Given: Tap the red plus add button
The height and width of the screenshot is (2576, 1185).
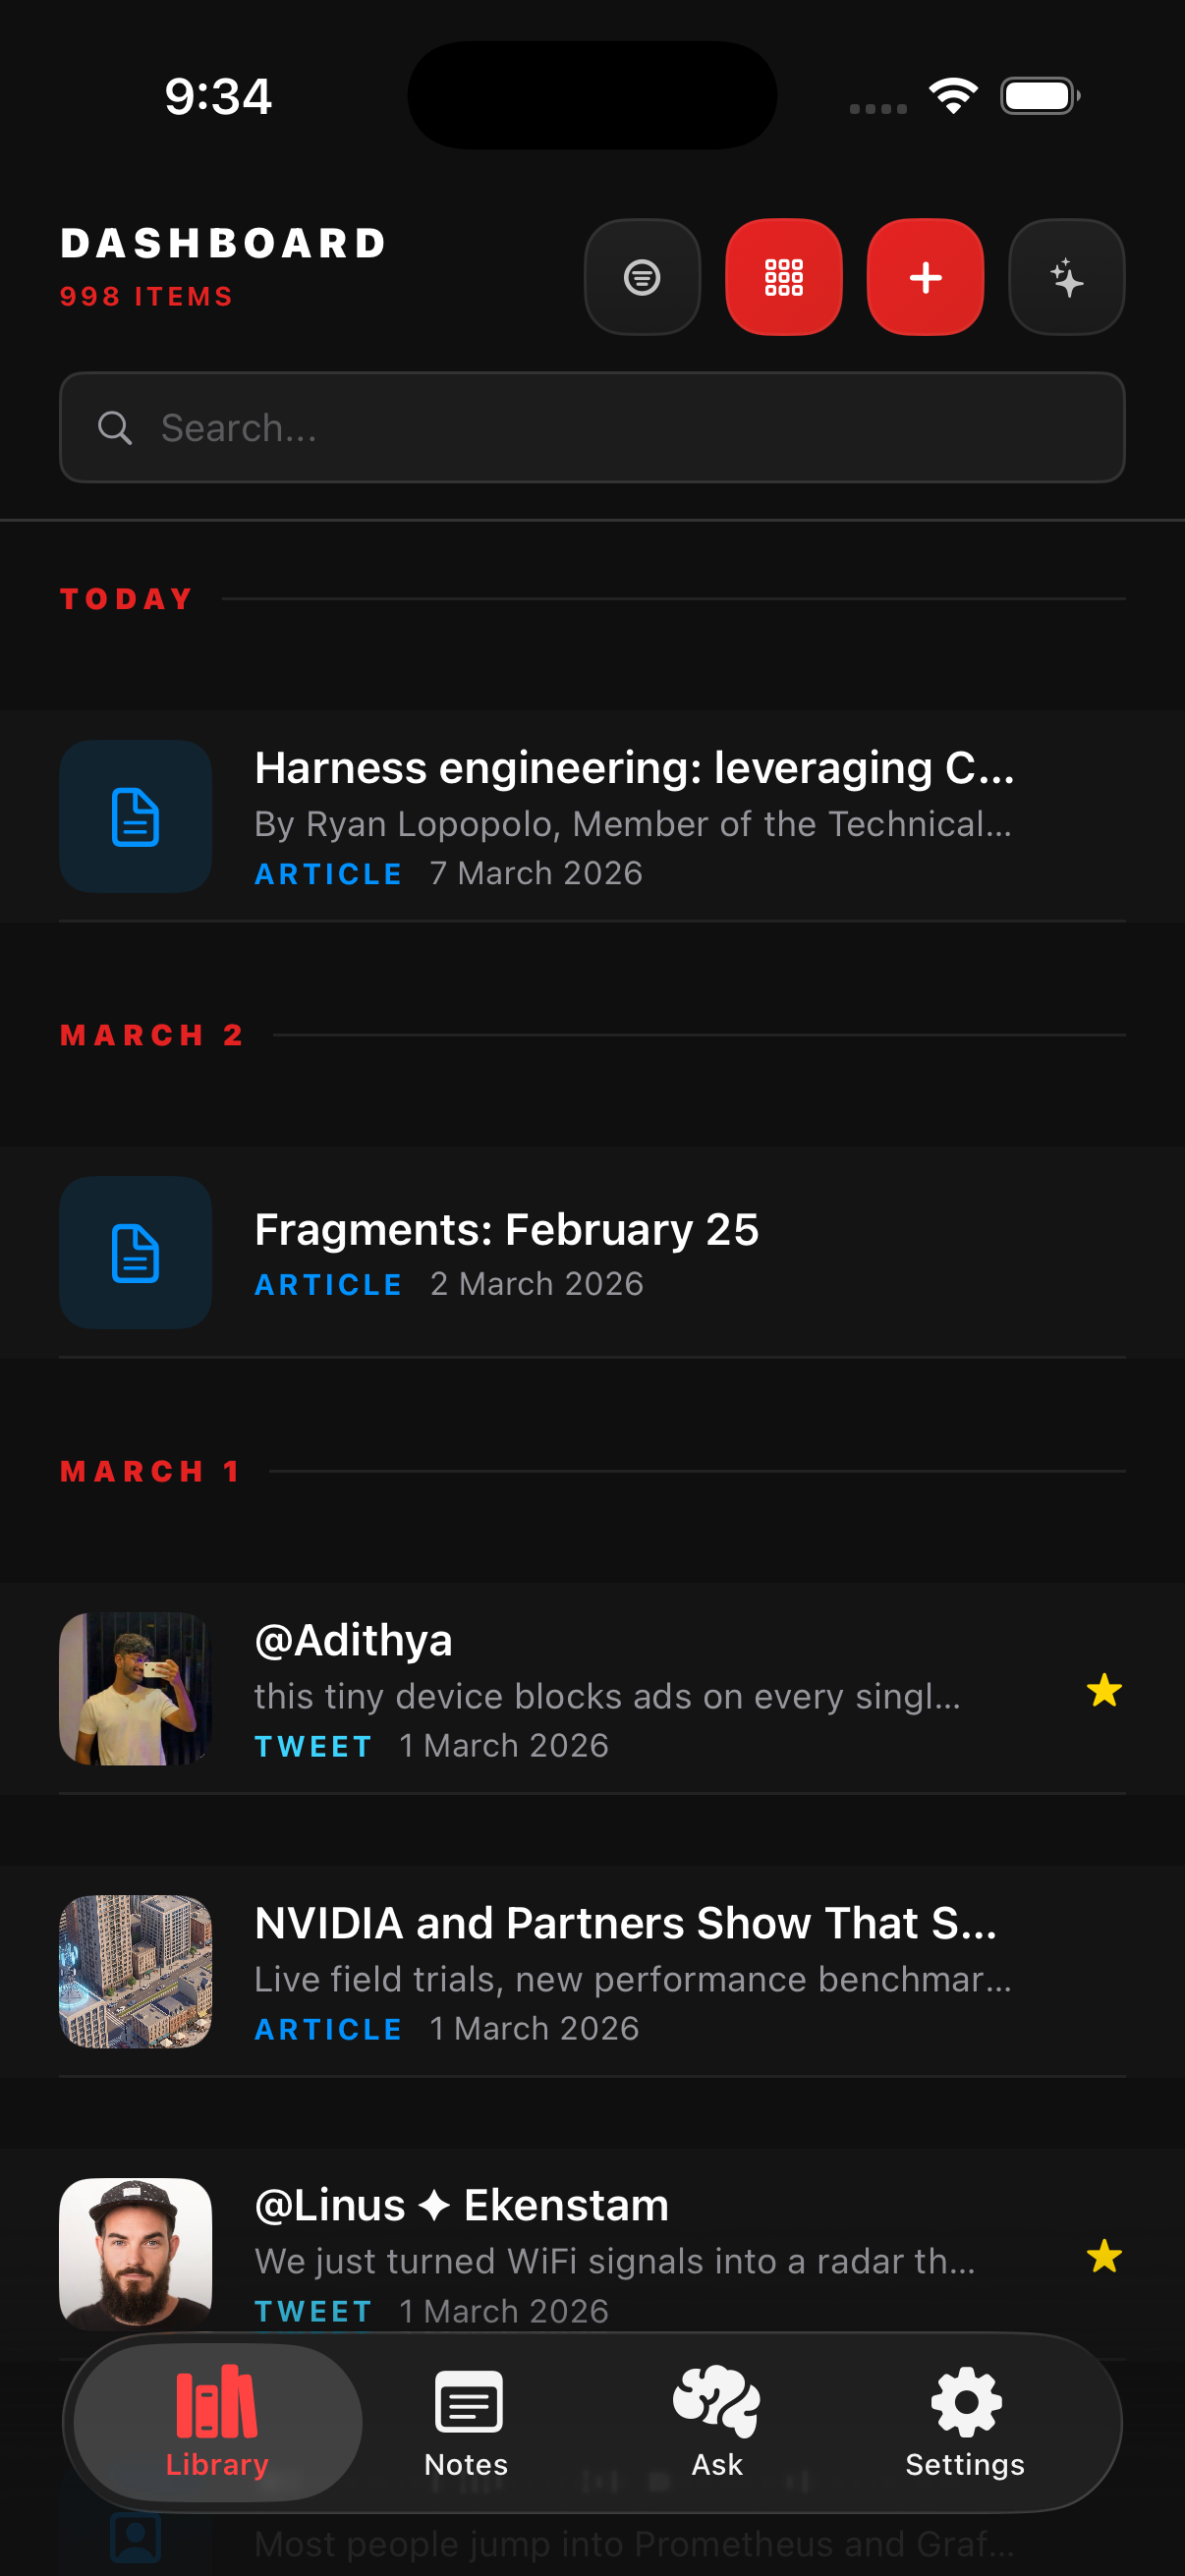Looking at the screenshot, I should (925, 277).
